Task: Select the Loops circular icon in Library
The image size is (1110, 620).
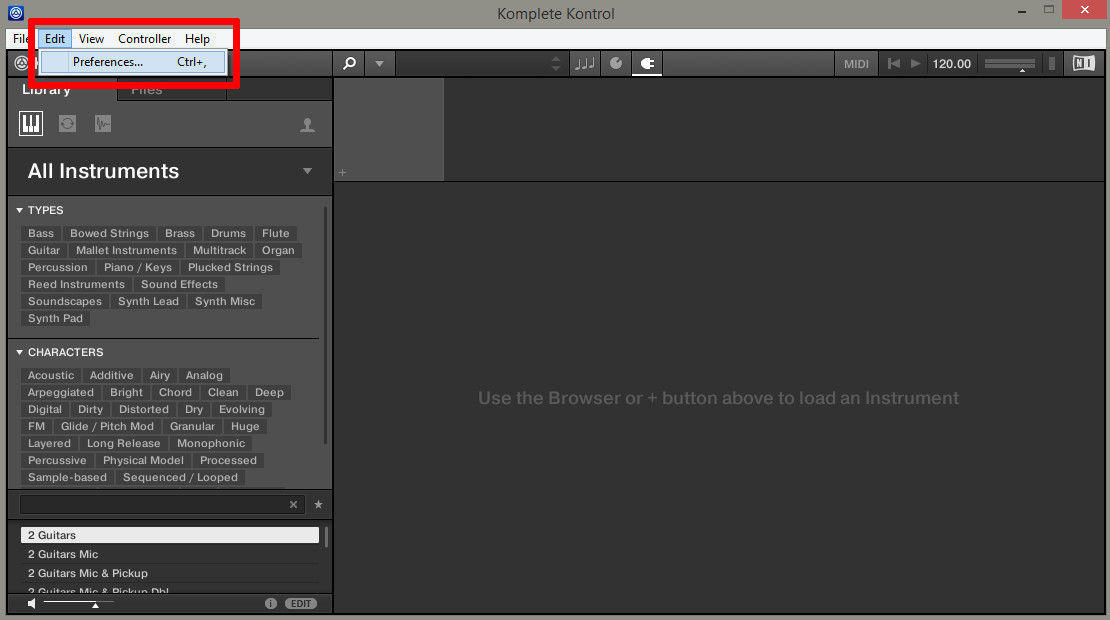Action: [67, 124]
